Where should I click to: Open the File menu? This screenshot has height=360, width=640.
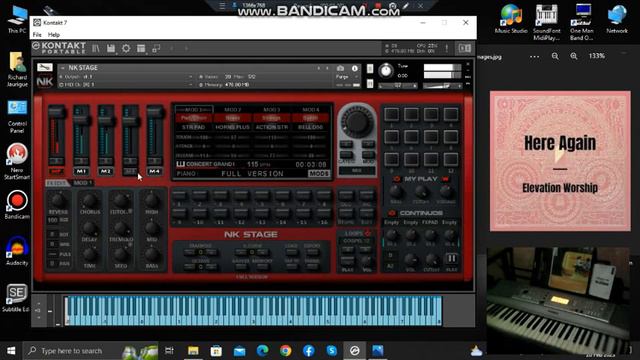tap(37, 35)
